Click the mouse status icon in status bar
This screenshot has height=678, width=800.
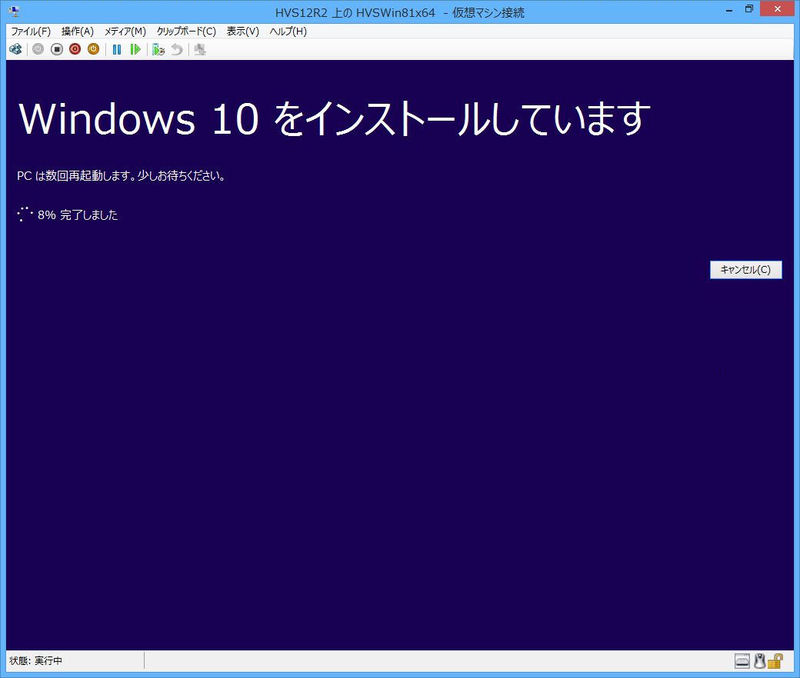click(x=760, y=661)
